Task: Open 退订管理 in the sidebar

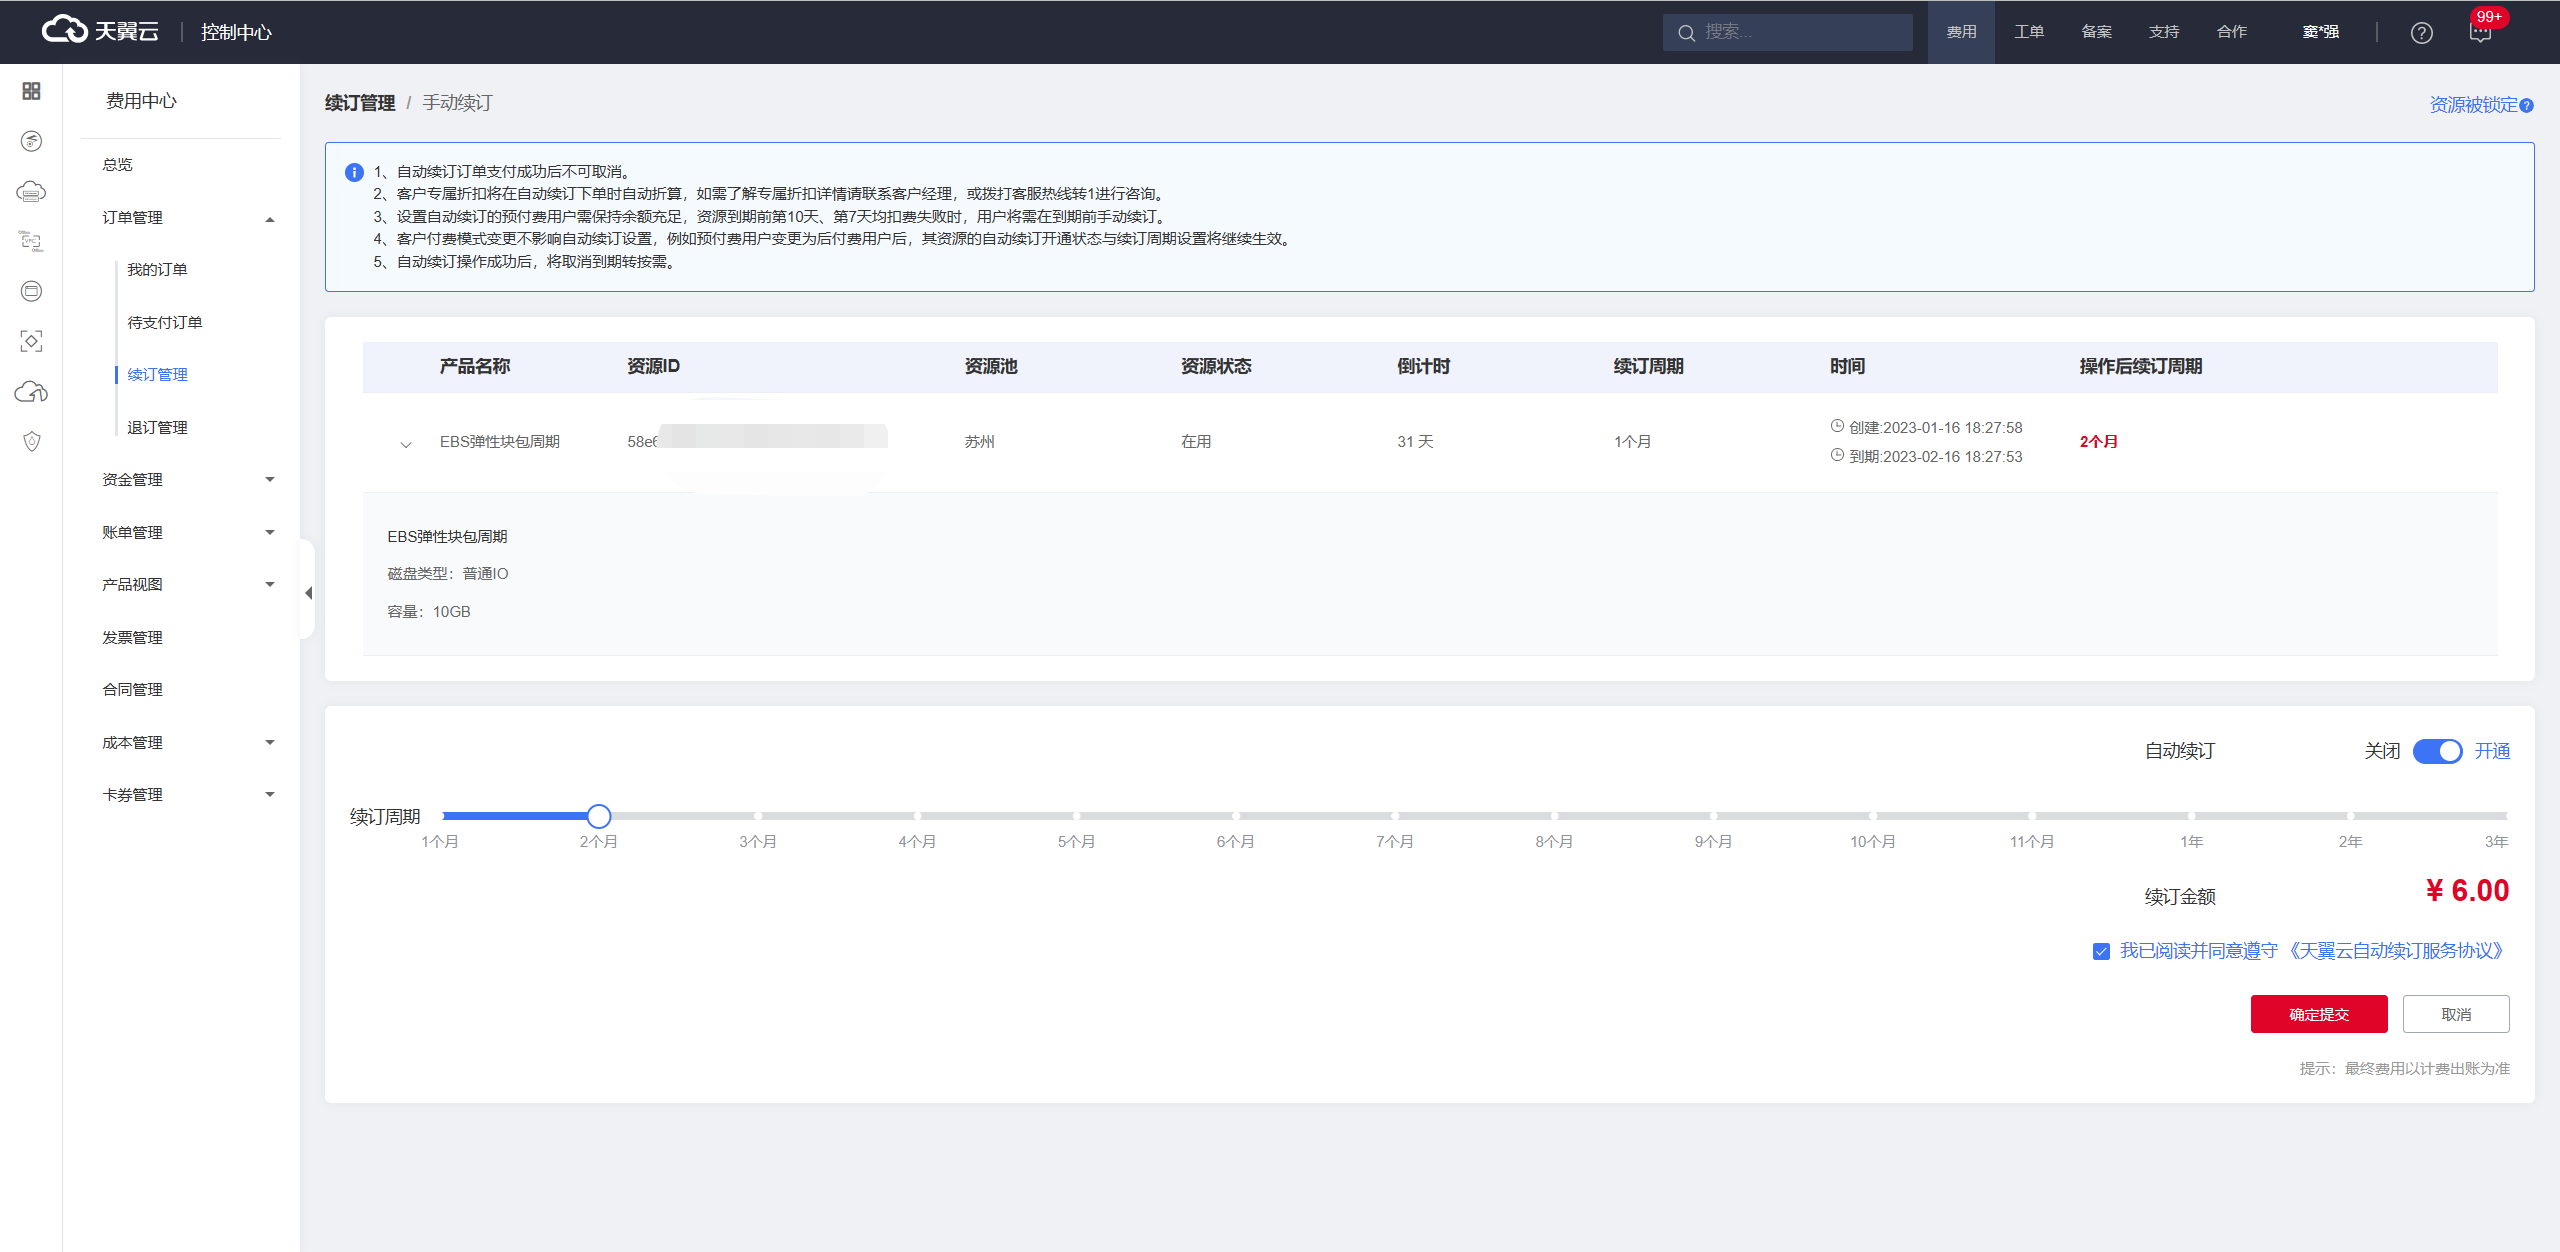Action: 157,427
